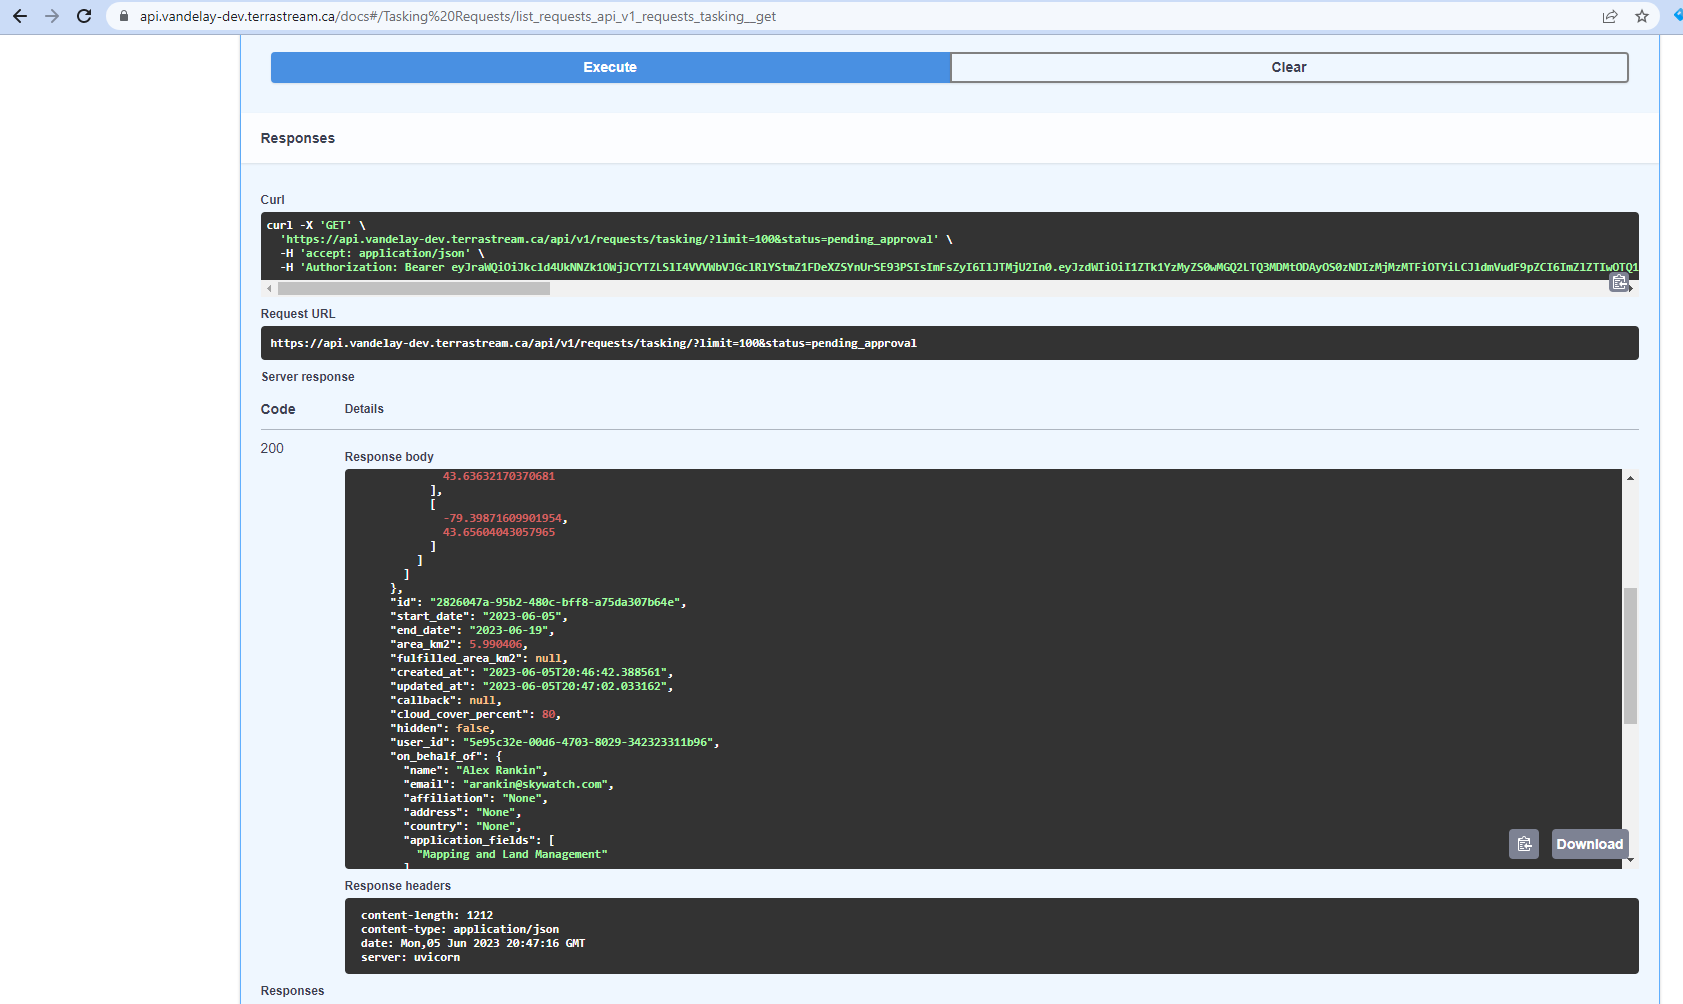Screen dimensions: 1683x1004
Task: Click the "content-type: application/json" header line
Action: [x=460, y=929]
